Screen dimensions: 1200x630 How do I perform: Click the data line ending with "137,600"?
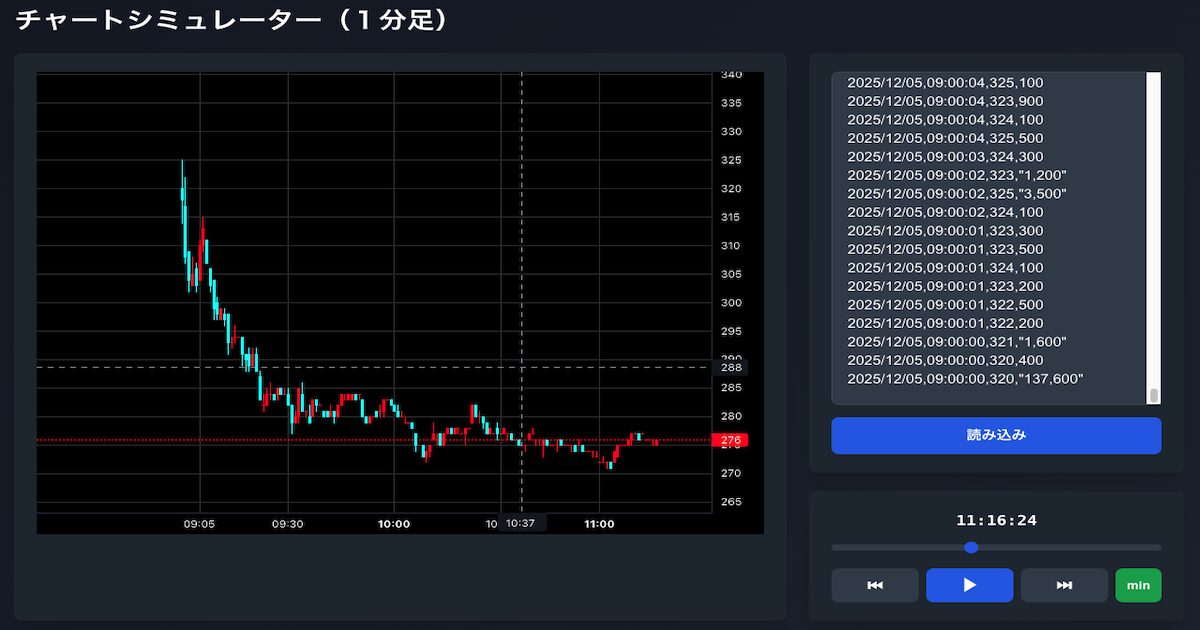pyautogui.click(x=965, y=378)
